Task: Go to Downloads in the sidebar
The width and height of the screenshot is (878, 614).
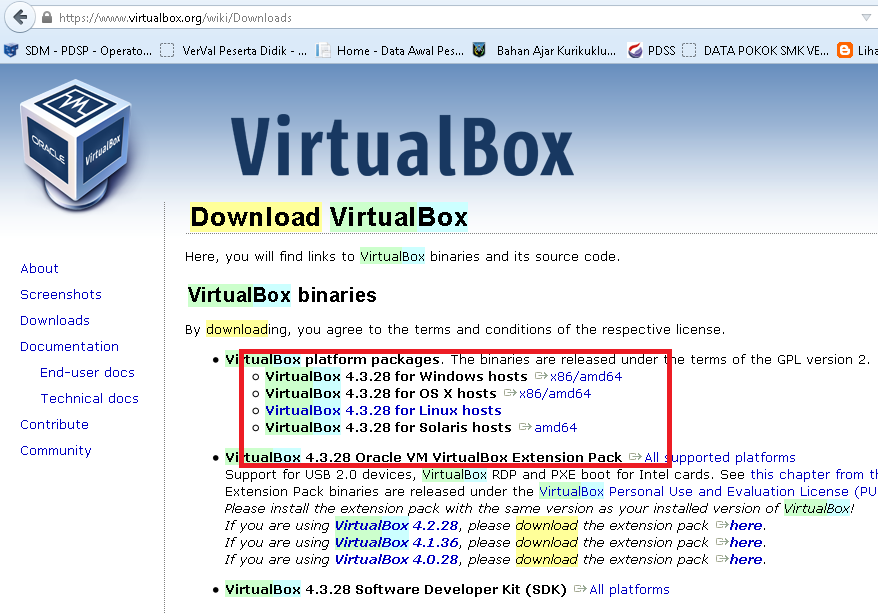Action: [55, 321]
